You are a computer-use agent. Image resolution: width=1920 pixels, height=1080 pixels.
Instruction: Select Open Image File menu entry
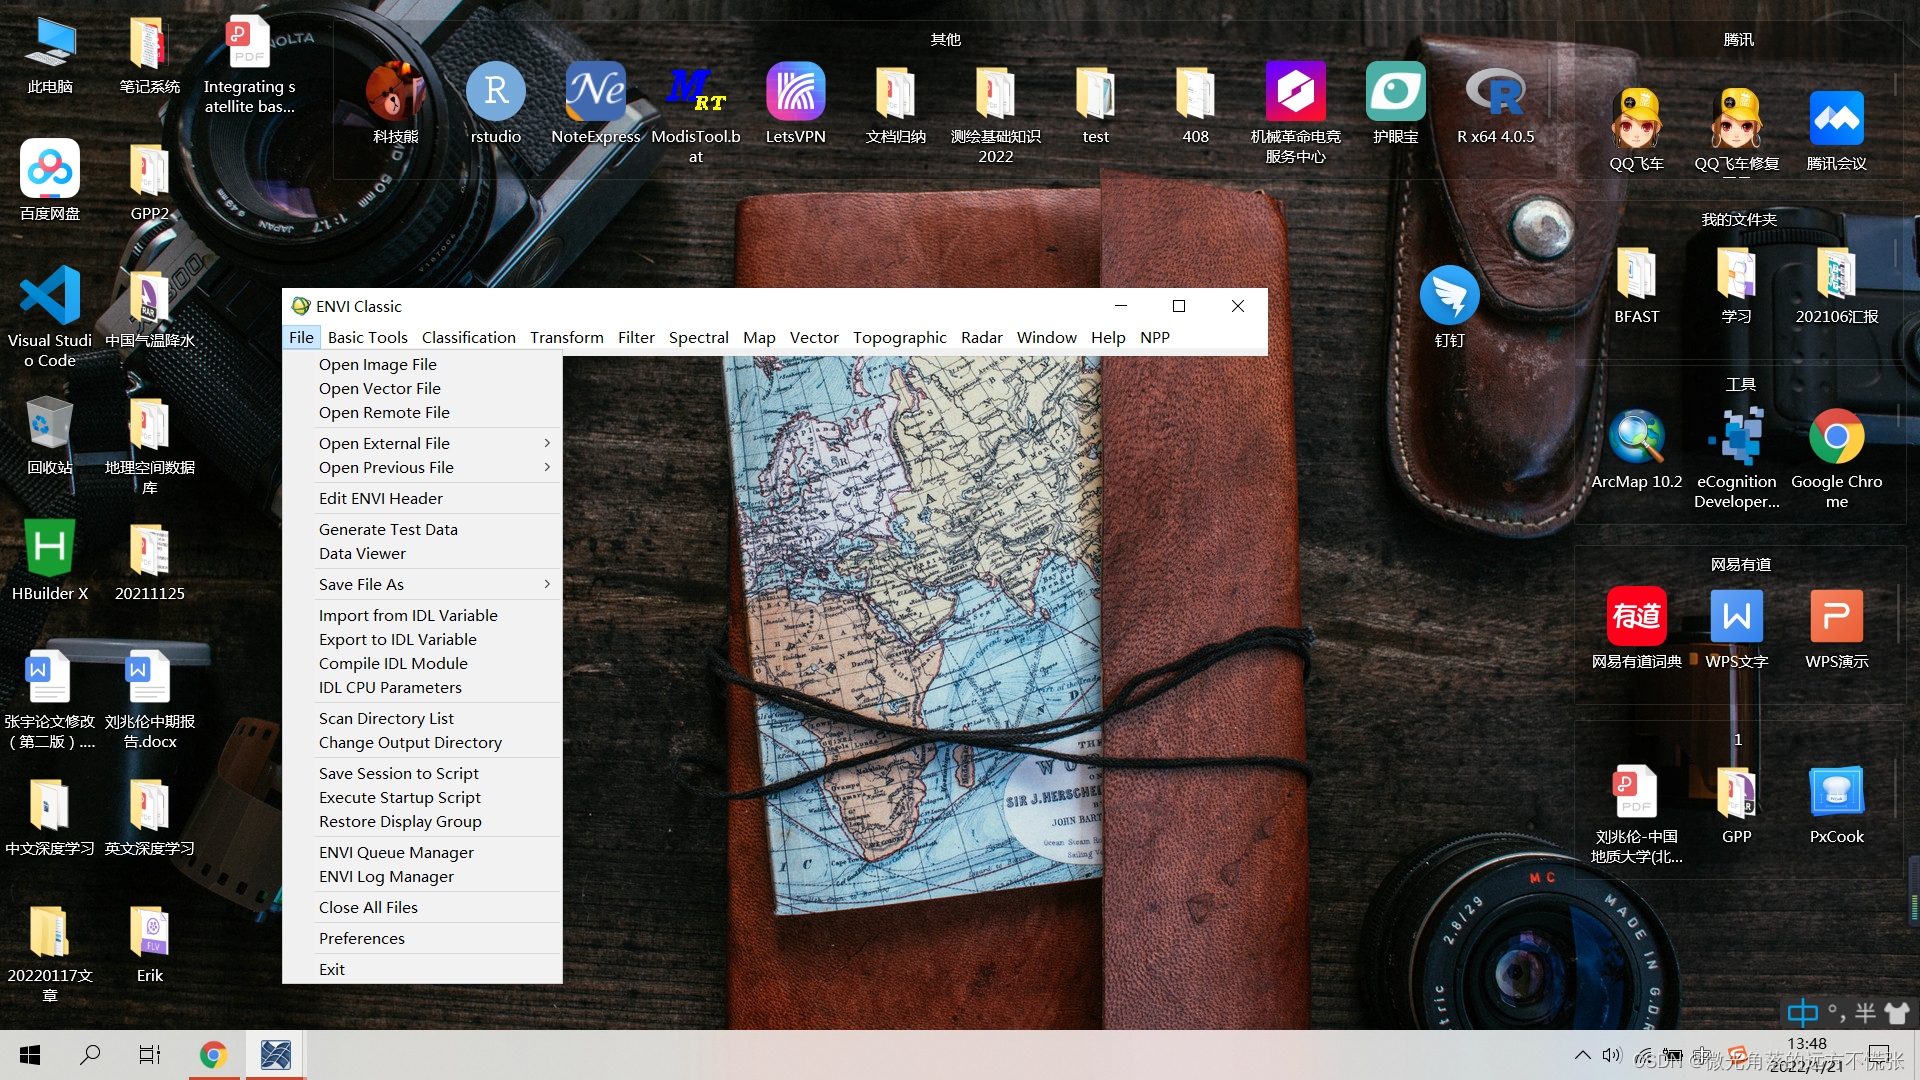[x=378, y=364]
